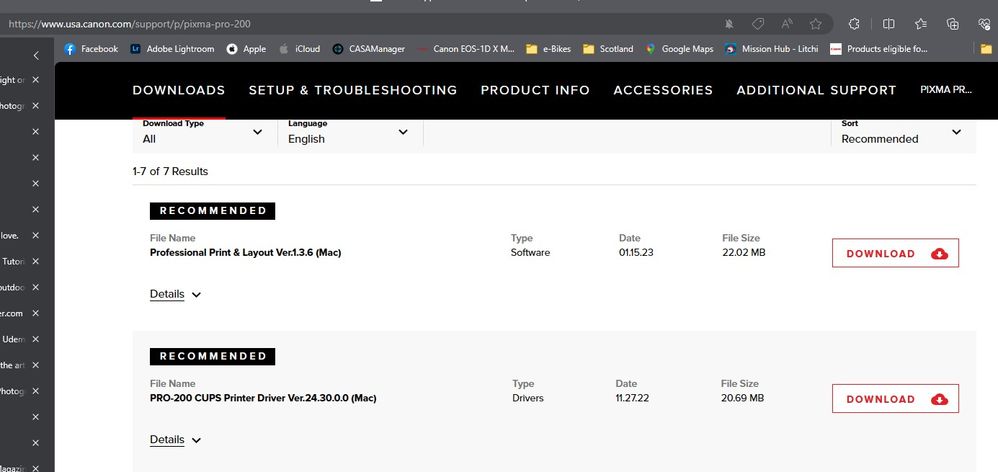The image size is (998, 472).
Task: Add page to favorites with star icon
Action: pyautogui.click(x=815, y=24)
